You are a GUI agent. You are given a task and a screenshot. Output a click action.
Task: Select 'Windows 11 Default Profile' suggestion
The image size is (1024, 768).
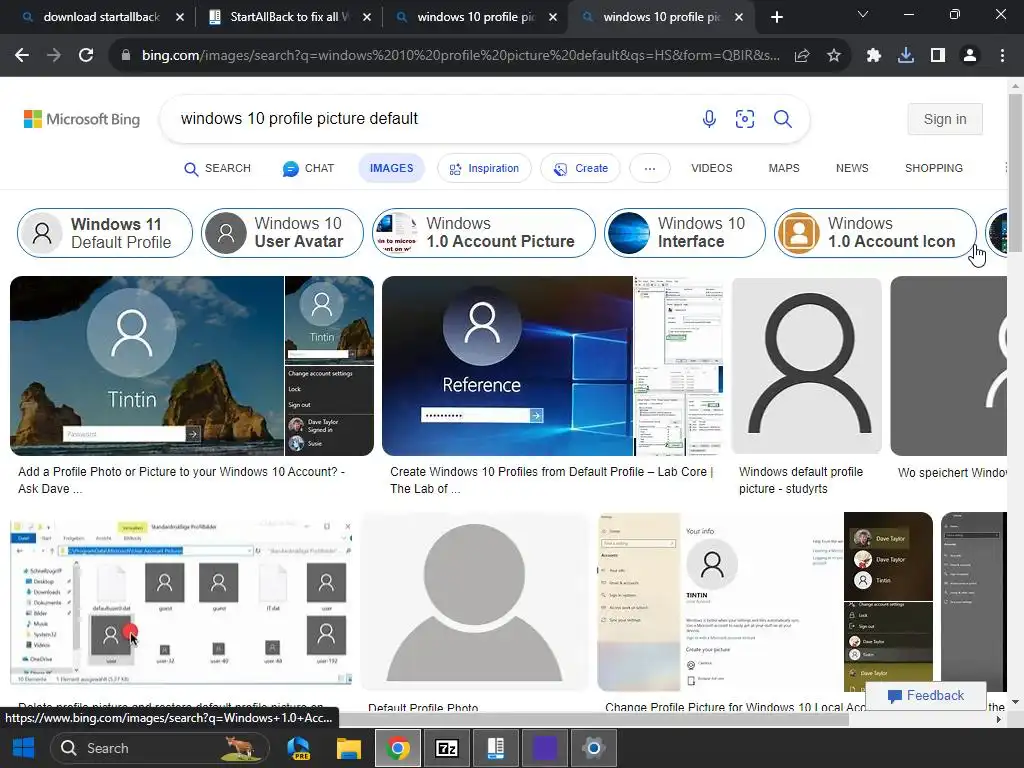(x=105, y=233)
